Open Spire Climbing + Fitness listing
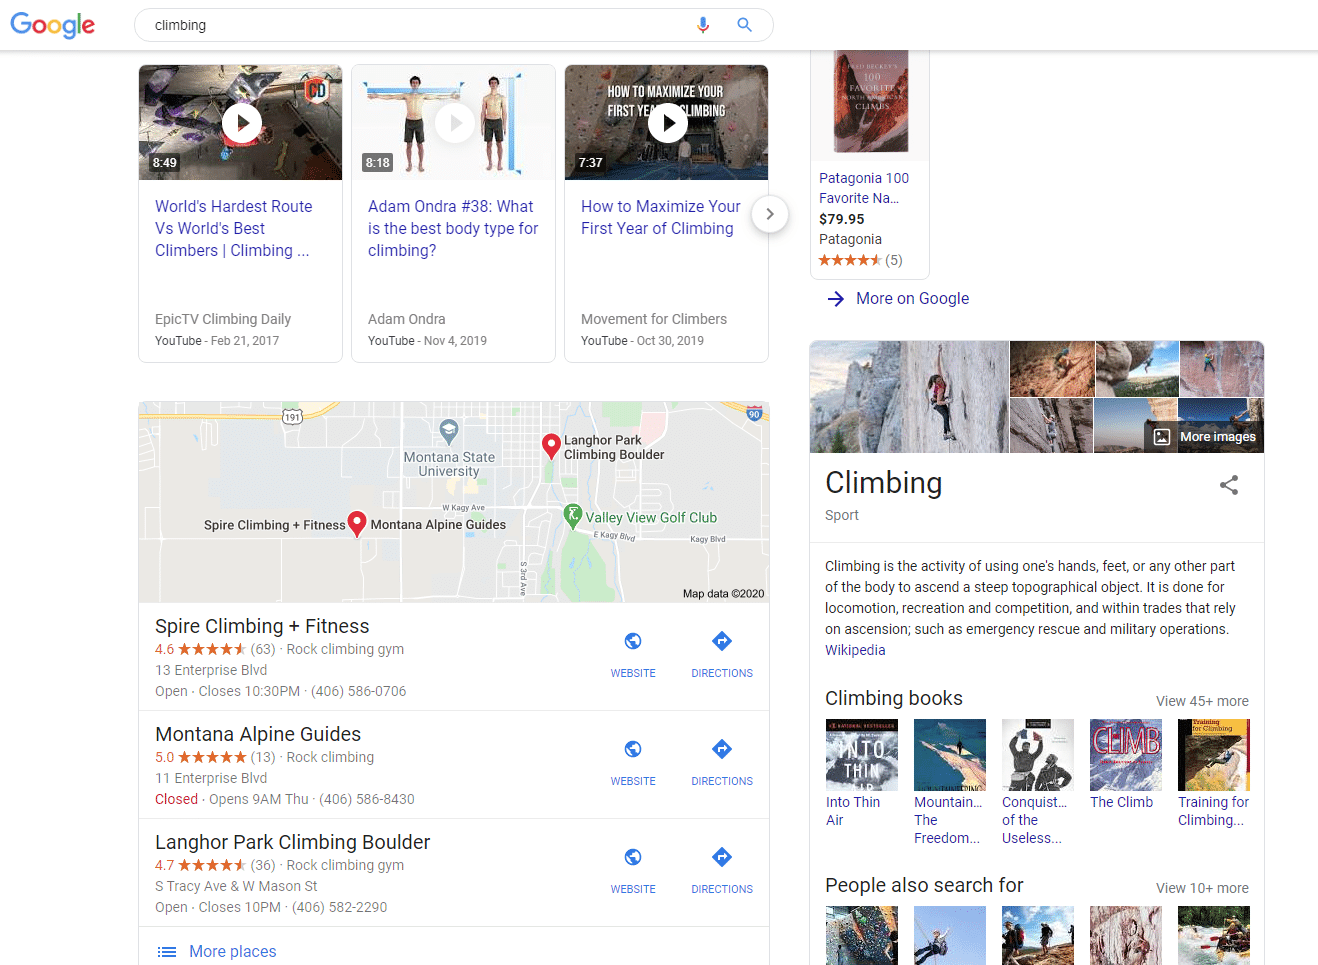Image resolution: width=1318 pixels, height=965 pixels. click(x=262, y=626)
